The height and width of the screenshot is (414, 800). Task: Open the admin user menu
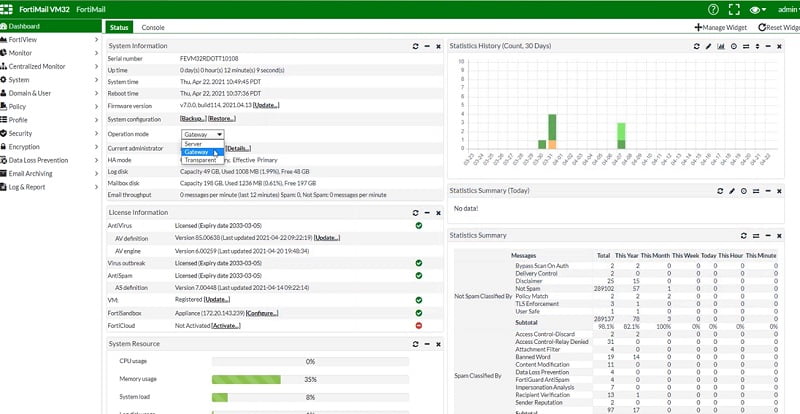coord(789,9)
